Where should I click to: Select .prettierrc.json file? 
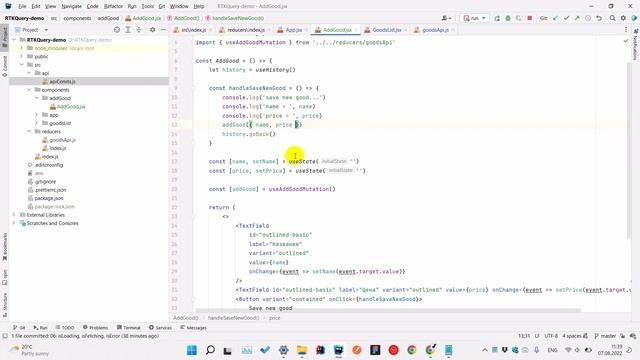pos(50,190)
